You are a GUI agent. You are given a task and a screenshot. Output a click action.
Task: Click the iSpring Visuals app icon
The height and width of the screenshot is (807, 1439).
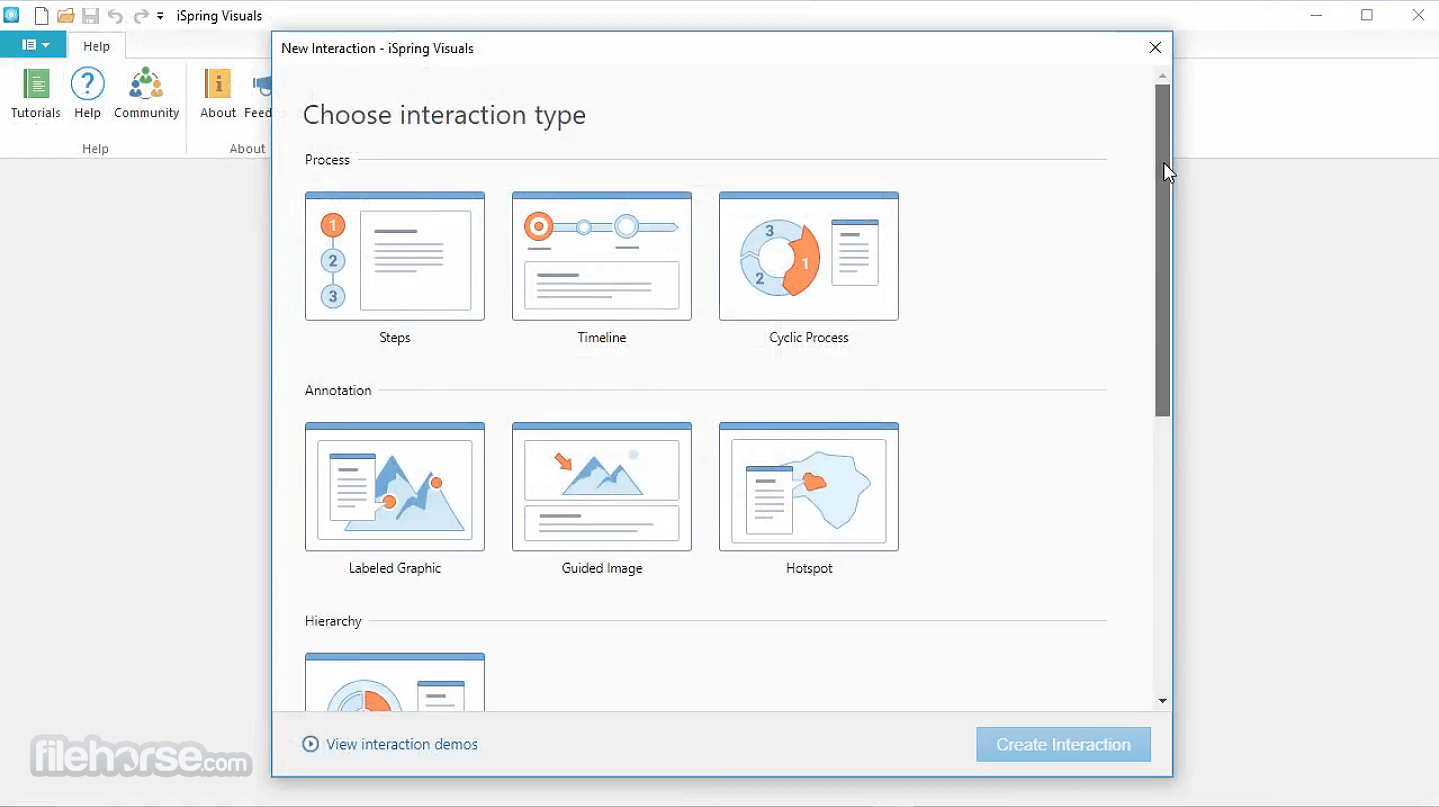coord(12,15)
